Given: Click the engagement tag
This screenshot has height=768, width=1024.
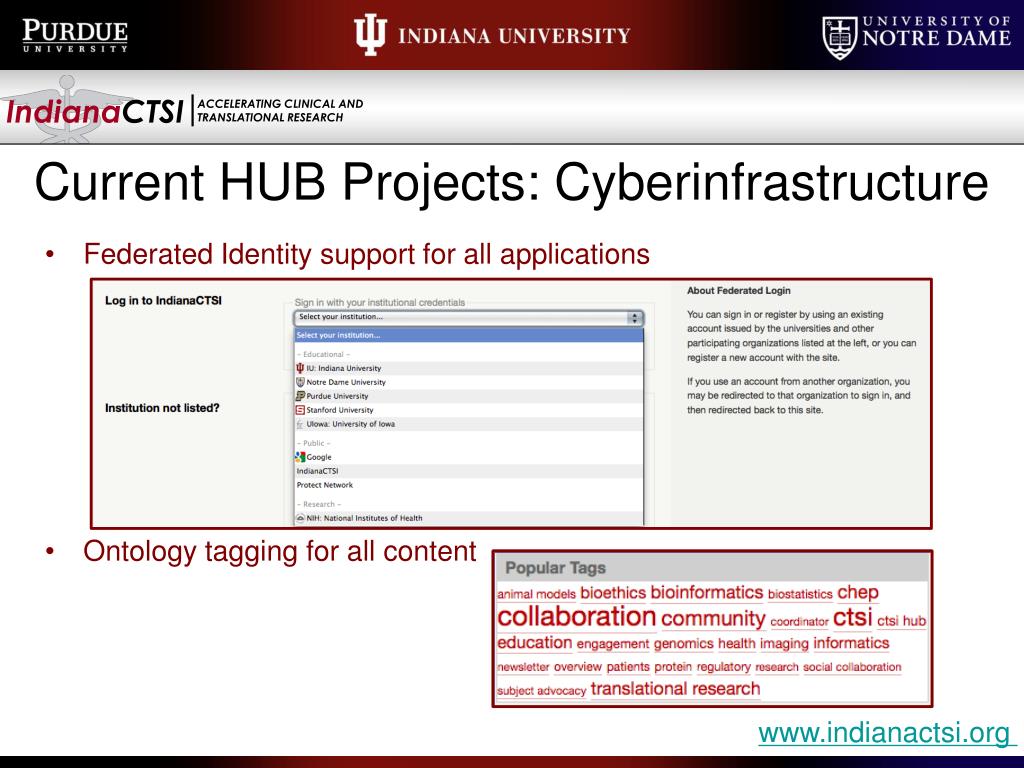Looking at the screenshot, I should 613,645.
